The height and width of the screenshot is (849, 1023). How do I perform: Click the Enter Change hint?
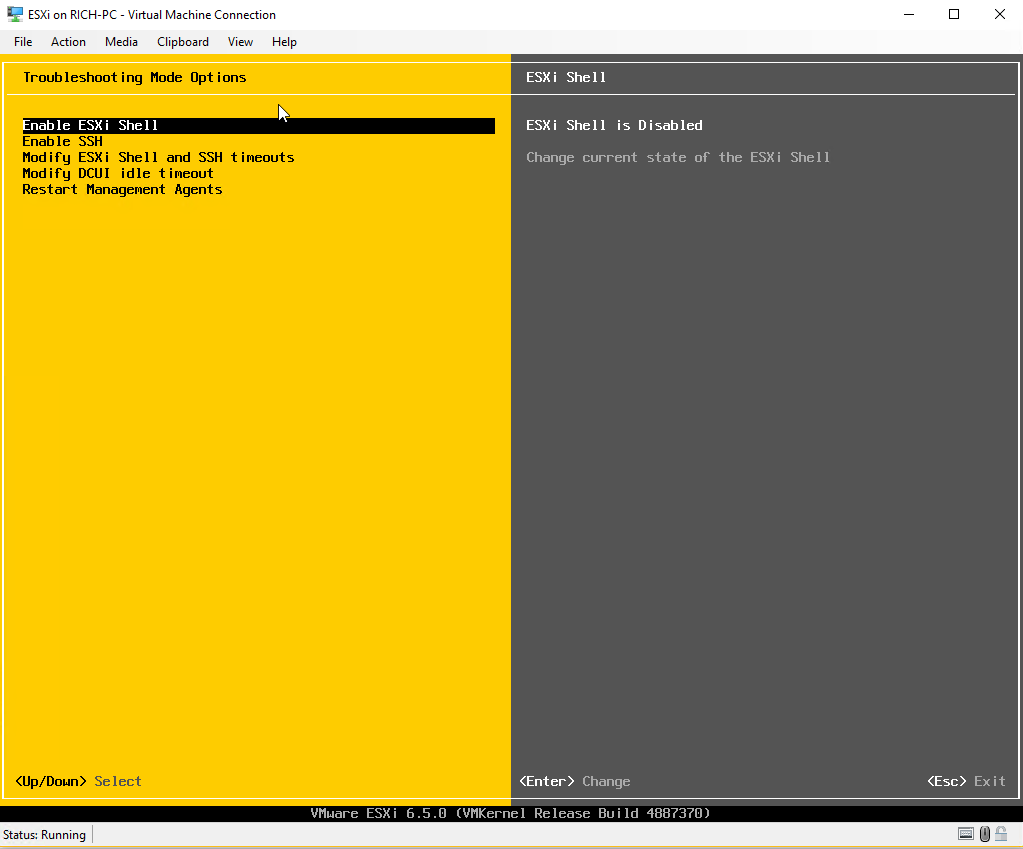tap(575, 781)
